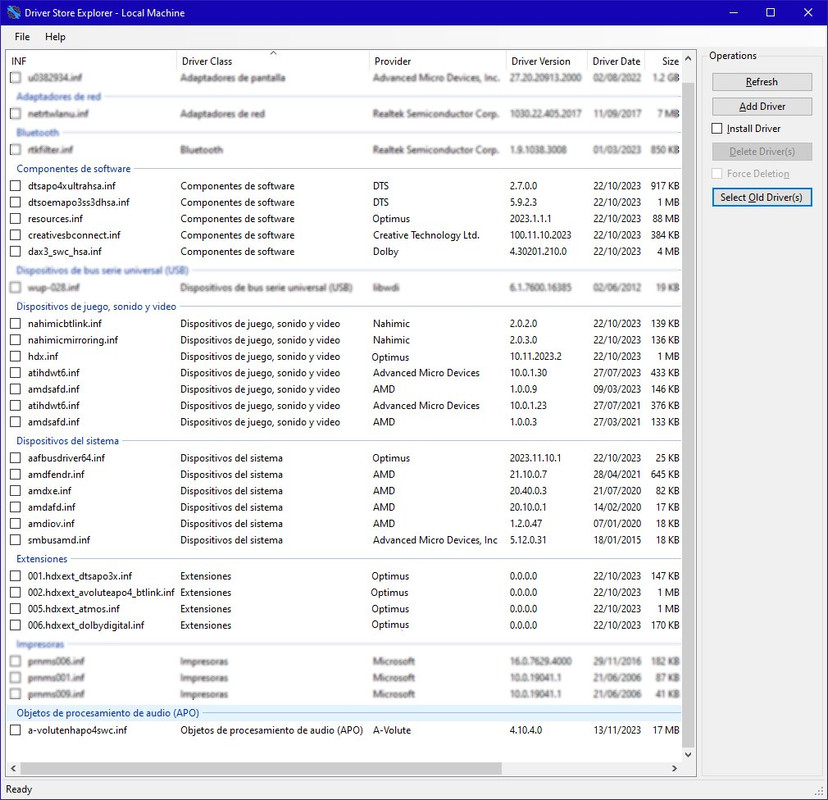The height and width of the screenshot is (800, 828).
Task: Check the hdx.inf checkbox
Action: tap(15, 356)
